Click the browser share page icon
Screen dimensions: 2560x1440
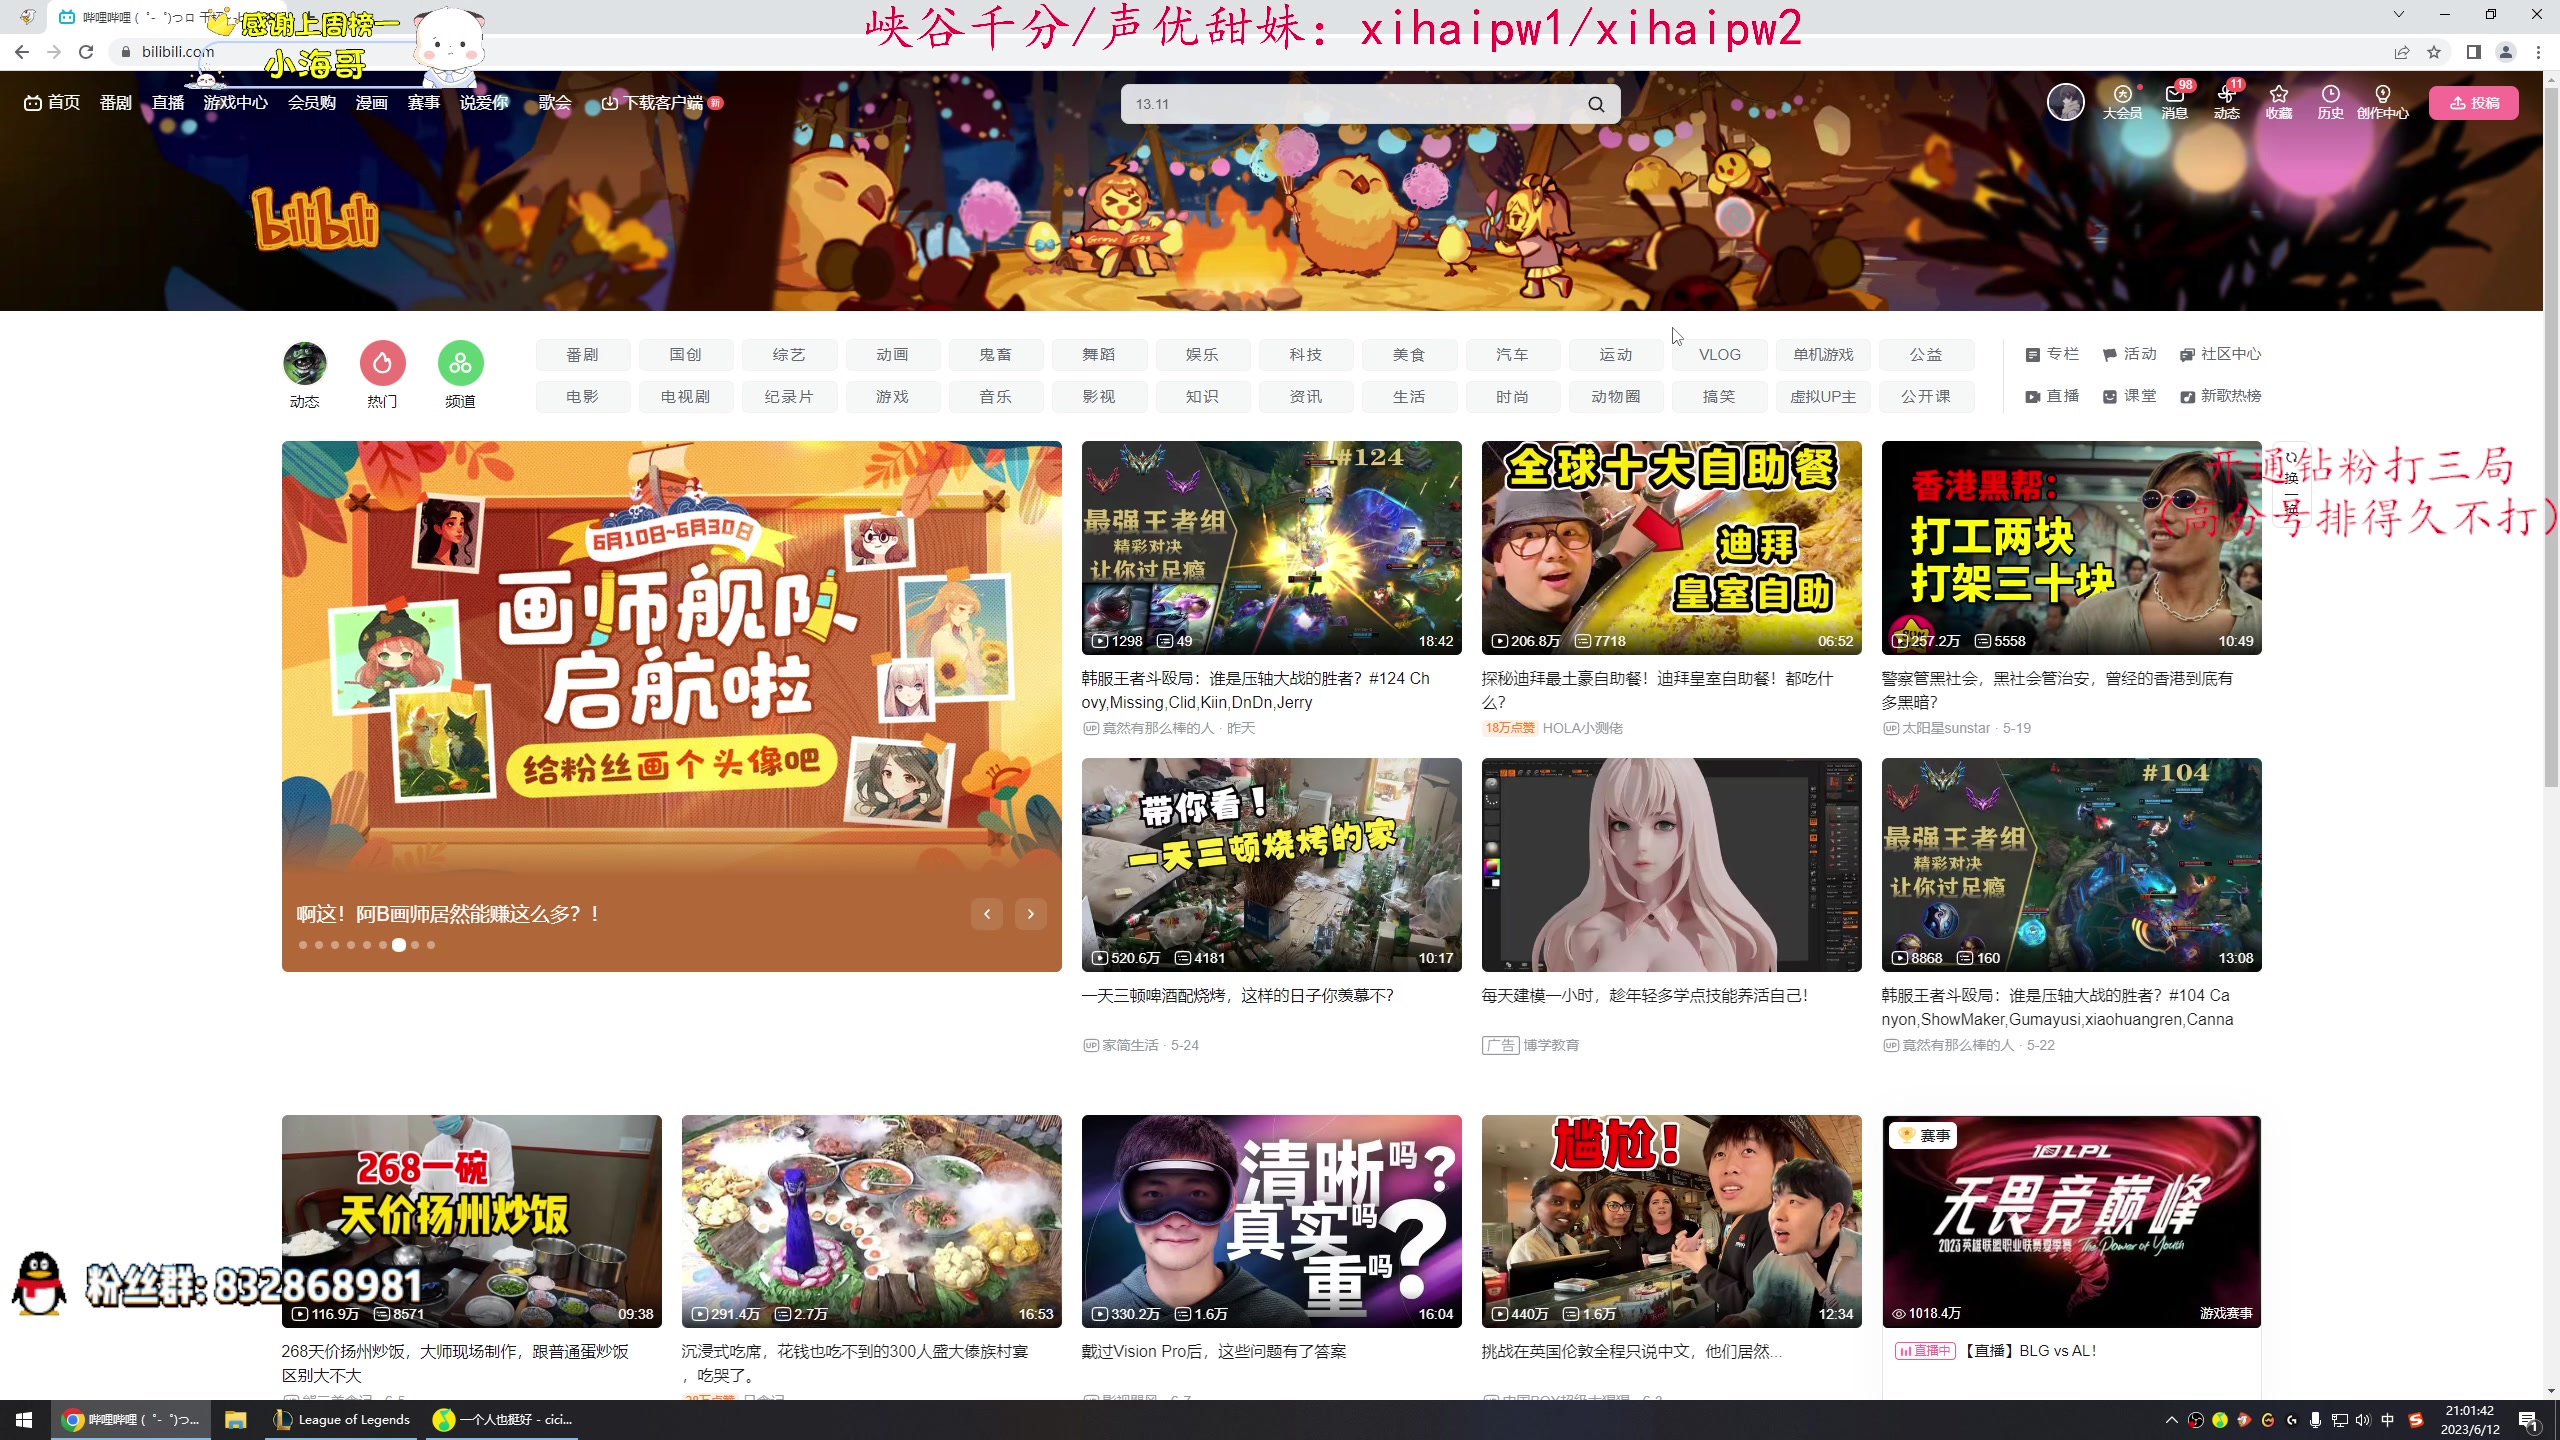[x=2402, y=52]
